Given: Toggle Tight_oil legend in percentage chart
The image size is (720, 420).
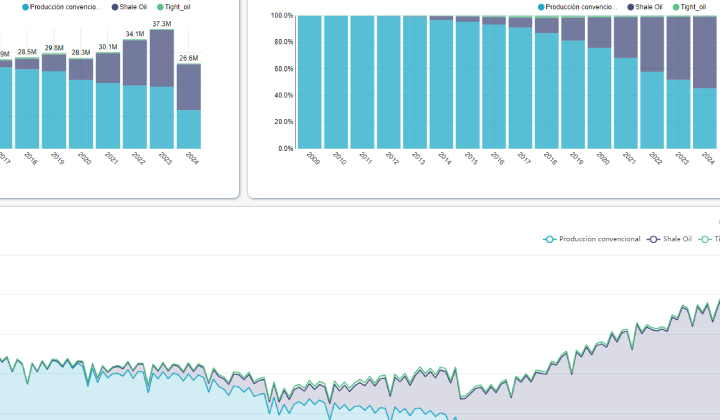Looking at the screenshot, I should 689,7.
